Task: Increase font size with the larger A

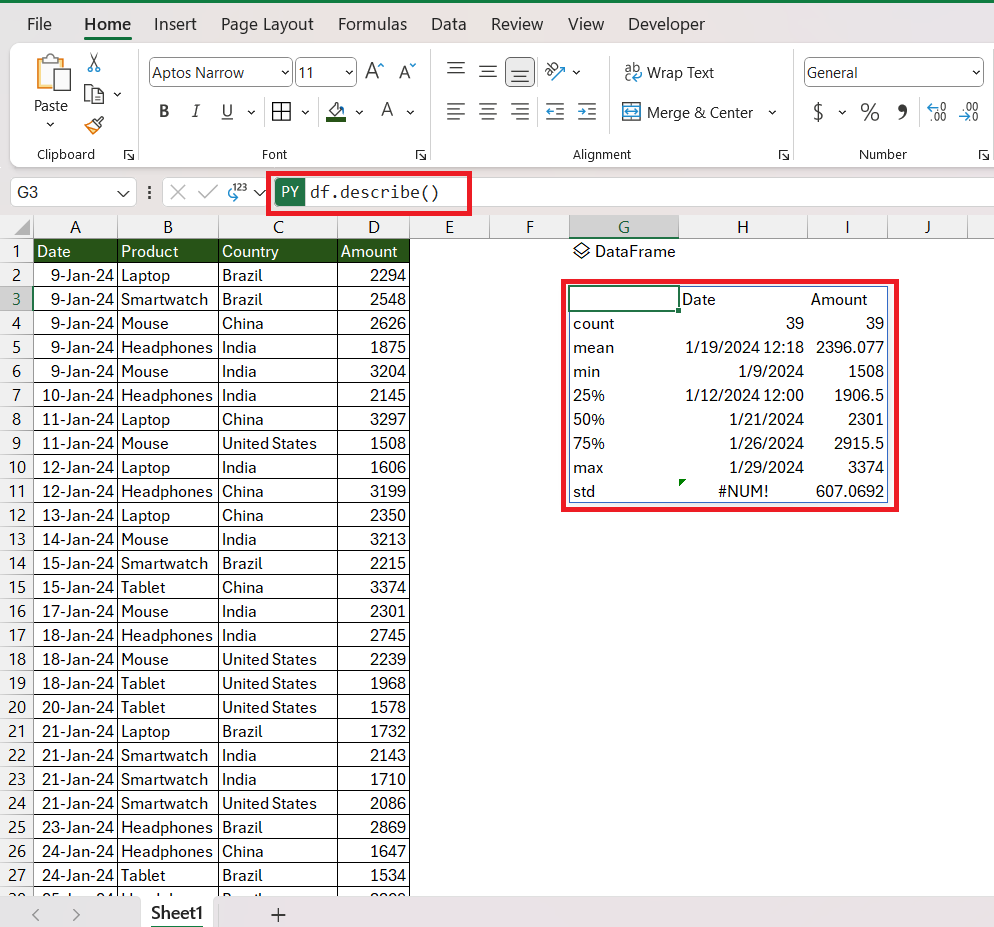Action: (375, 72)
